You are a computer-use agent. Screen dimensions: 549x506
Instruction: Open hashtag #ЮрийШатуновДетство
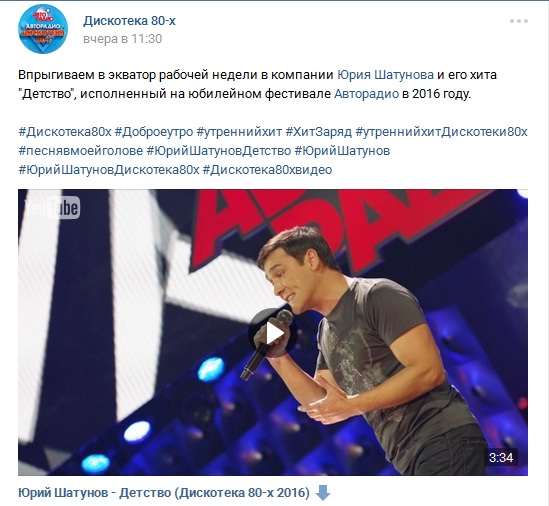218,151
